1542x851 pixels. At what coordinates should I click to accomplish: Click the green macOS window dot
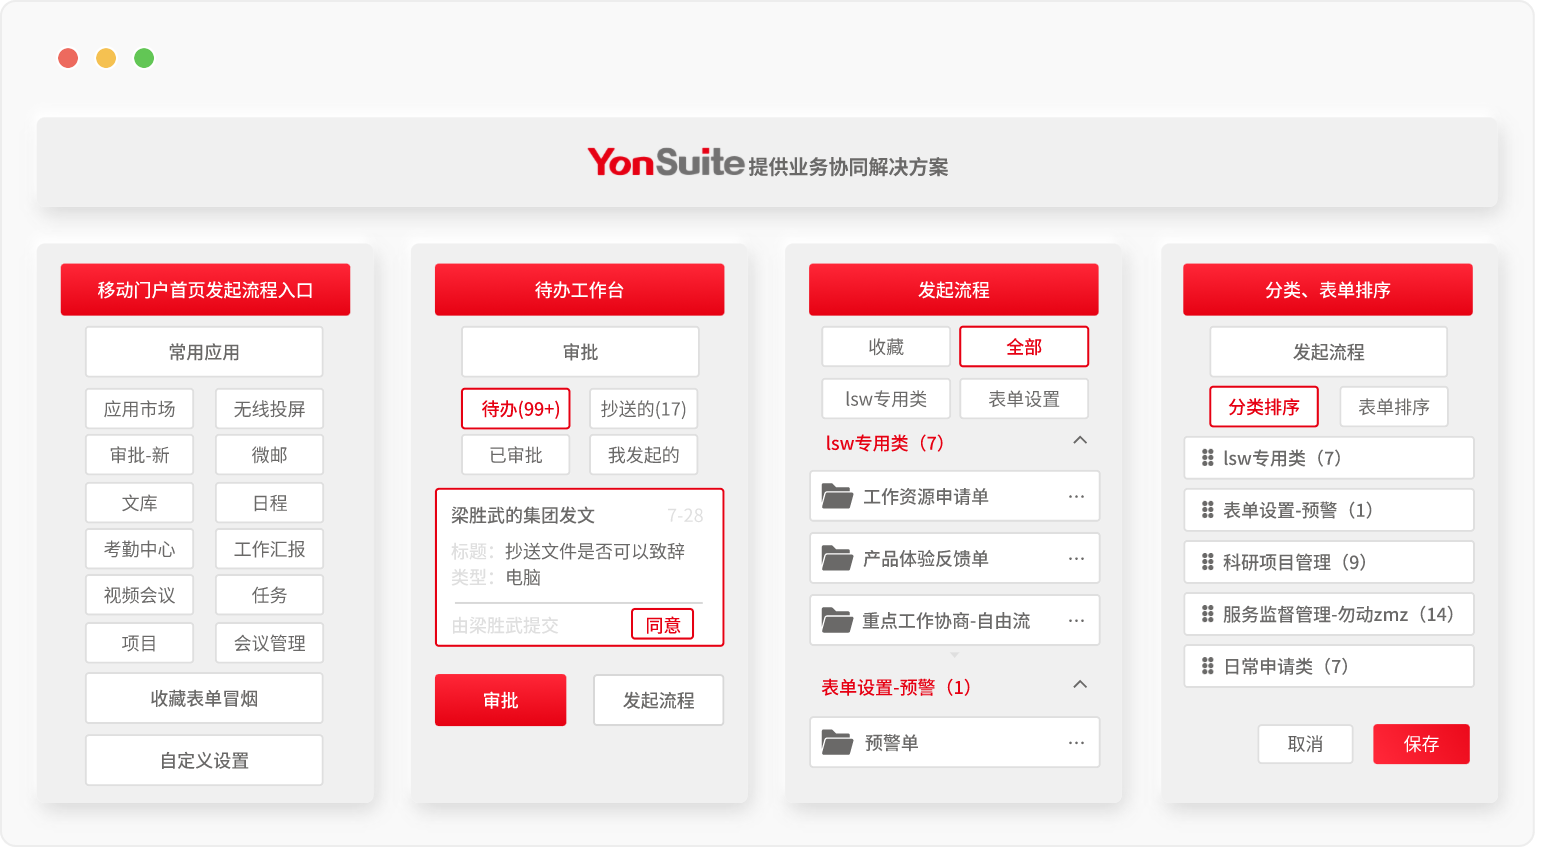[144, 58]
